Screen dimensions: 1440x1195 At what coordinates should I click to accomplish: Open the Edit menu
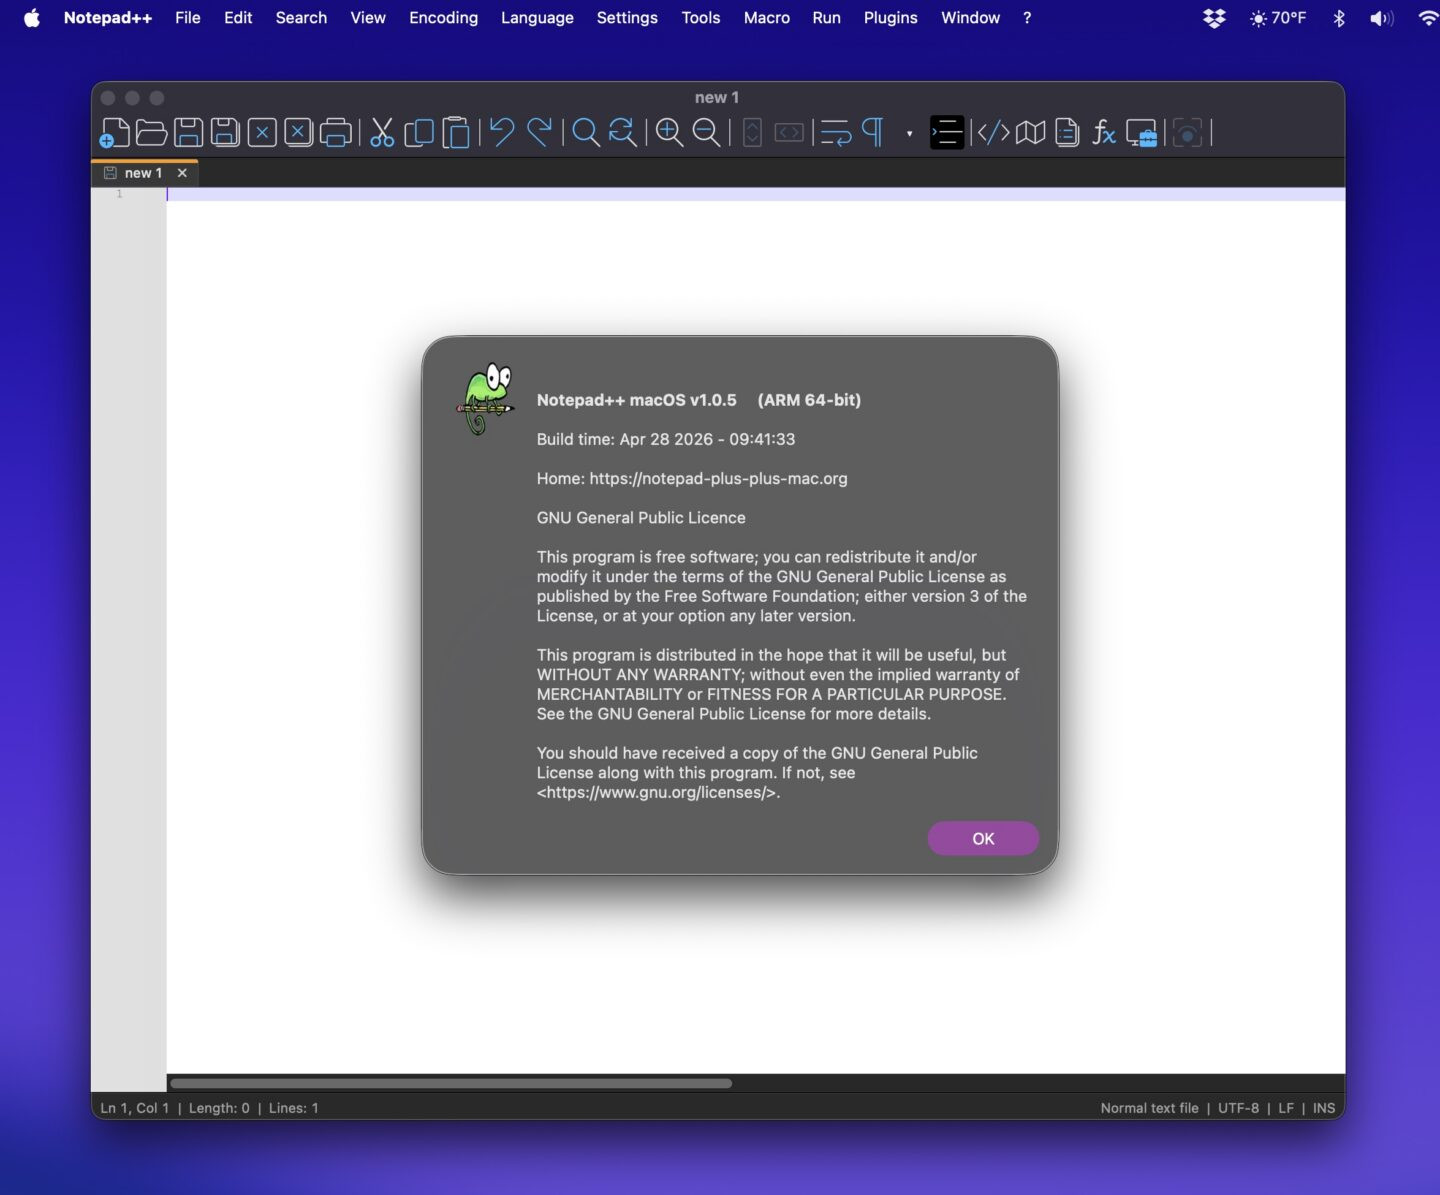pos(238,18)
